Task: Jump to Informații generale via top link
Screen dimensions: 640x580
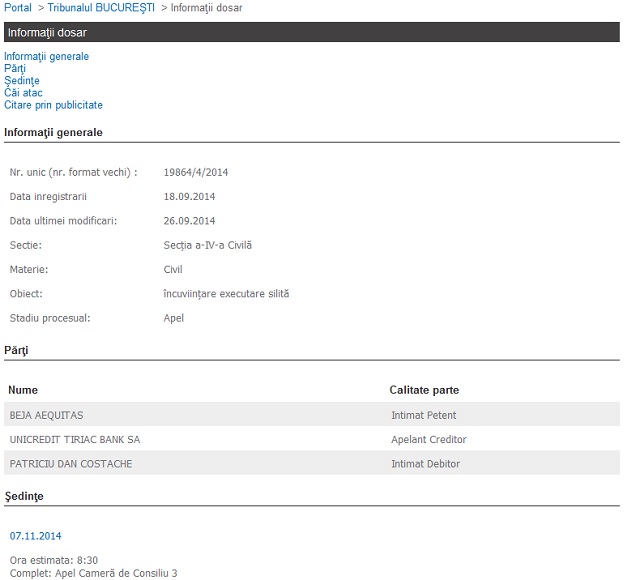Action: coord(46,57)
